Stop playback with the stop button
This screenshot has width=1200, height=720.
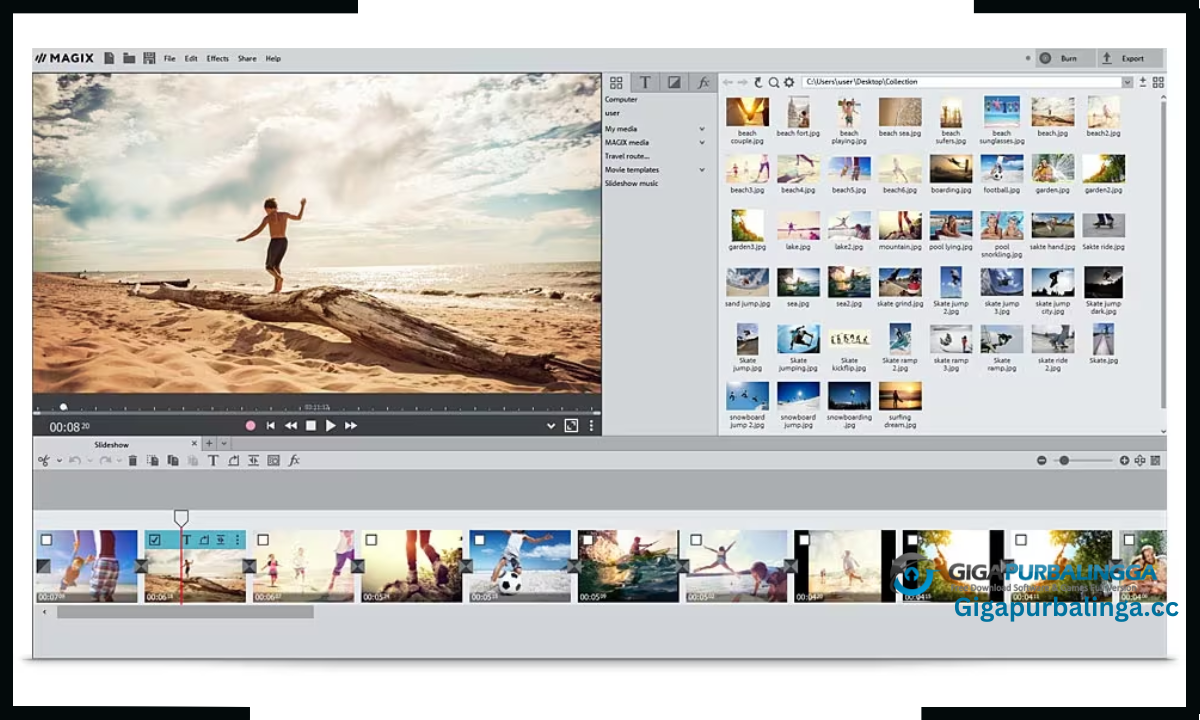pyautogui.click(x=311, y=425)
